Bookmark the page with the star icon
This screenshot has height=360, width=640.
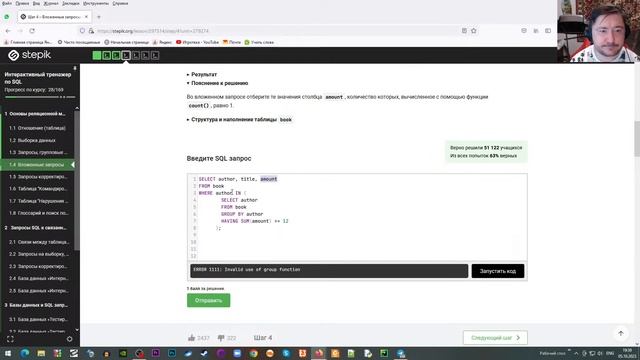click(473, 31)
